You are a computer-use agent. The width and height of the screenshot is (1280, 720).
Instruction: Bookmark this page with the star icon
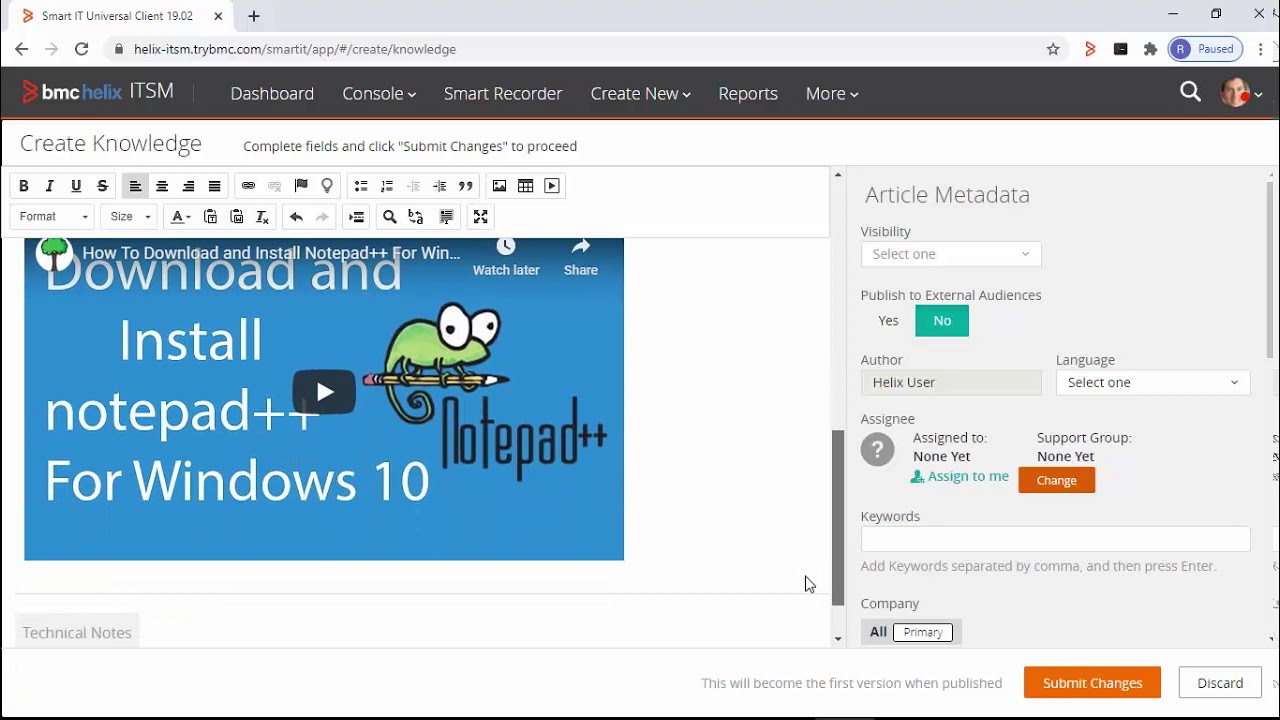click(x=1053, y=49)
